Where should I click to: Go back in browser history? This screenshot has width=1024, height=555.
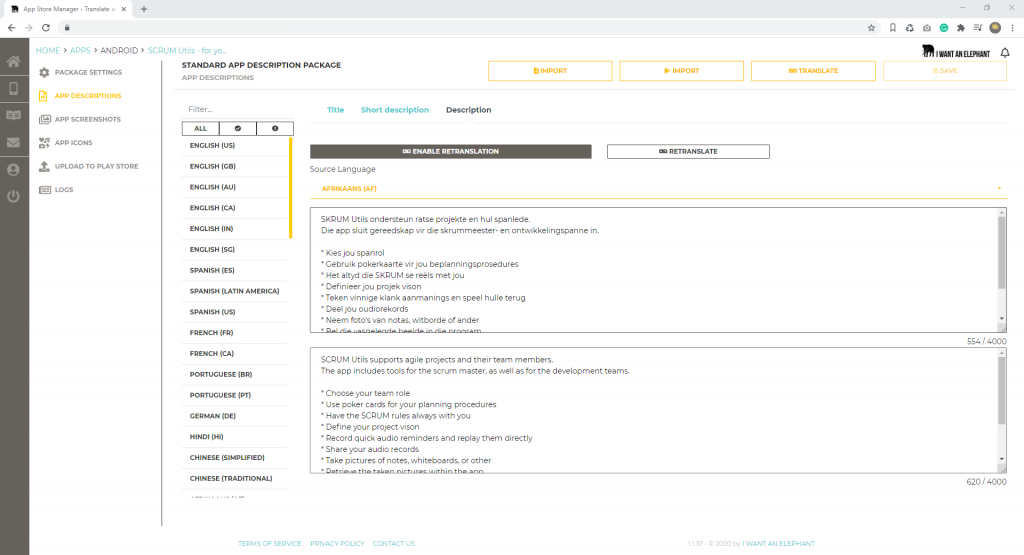point(11,27)
